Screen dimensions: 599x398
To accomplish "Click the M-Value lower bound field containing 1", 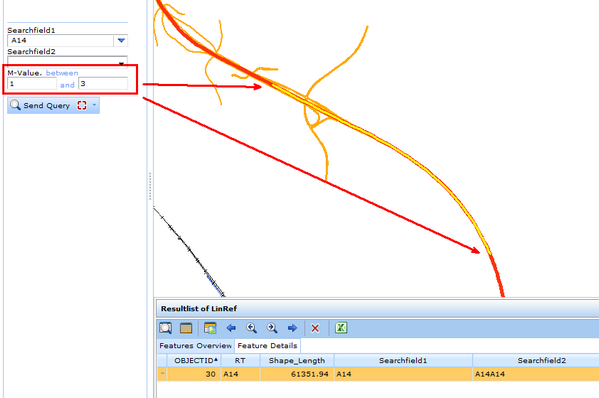I will [x=32, y=84].
